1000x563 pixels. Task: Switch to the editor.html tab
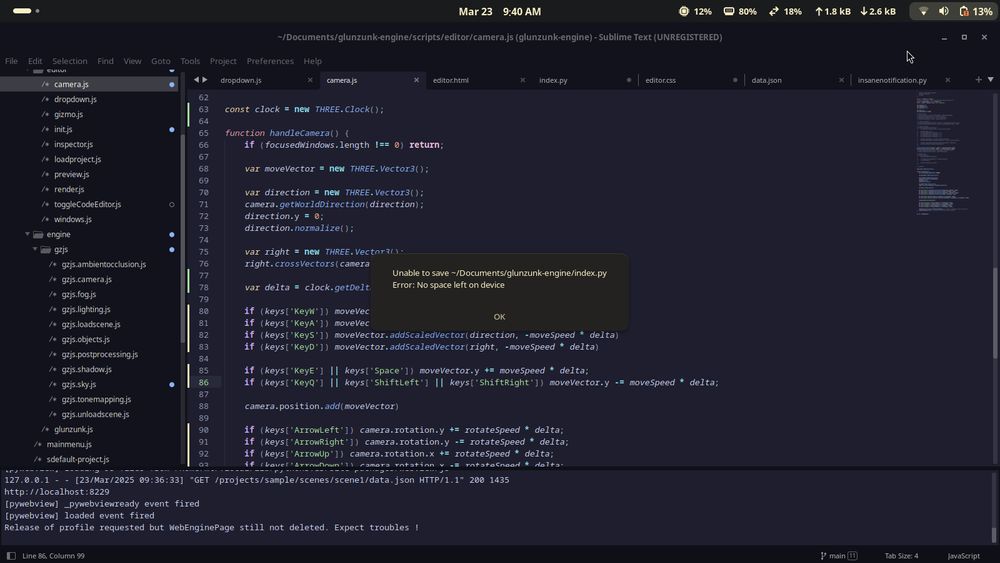coord(451,80)
